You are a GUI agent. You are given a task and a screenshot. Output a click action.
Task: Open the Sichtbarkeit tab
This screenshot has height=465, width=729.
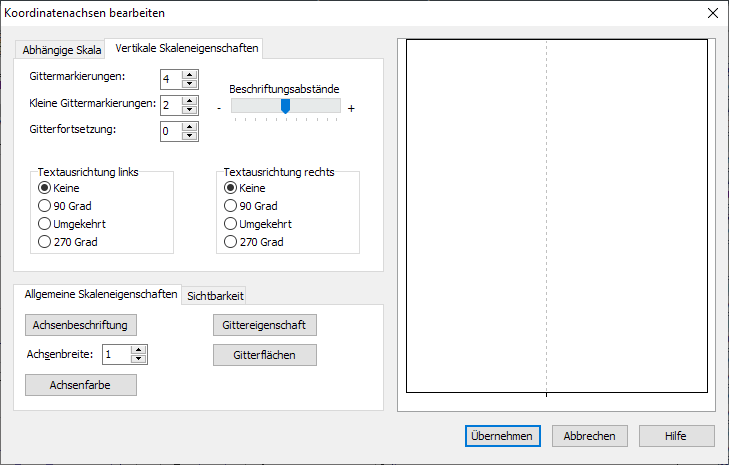(x=215, y=295)
